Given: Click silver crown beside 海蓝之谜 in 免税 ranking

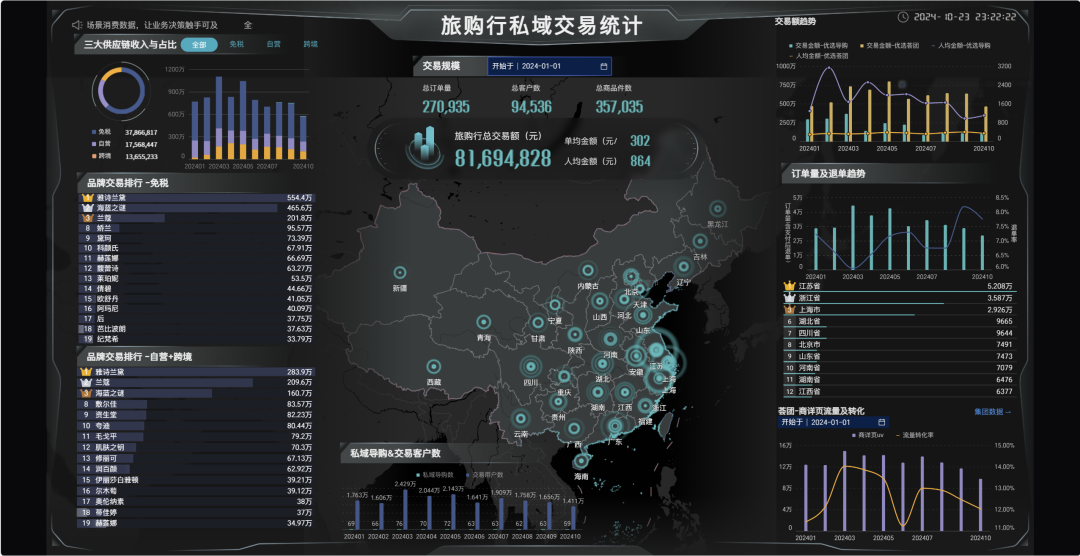Looking at the screenshot, I should (x=87, y=207).
